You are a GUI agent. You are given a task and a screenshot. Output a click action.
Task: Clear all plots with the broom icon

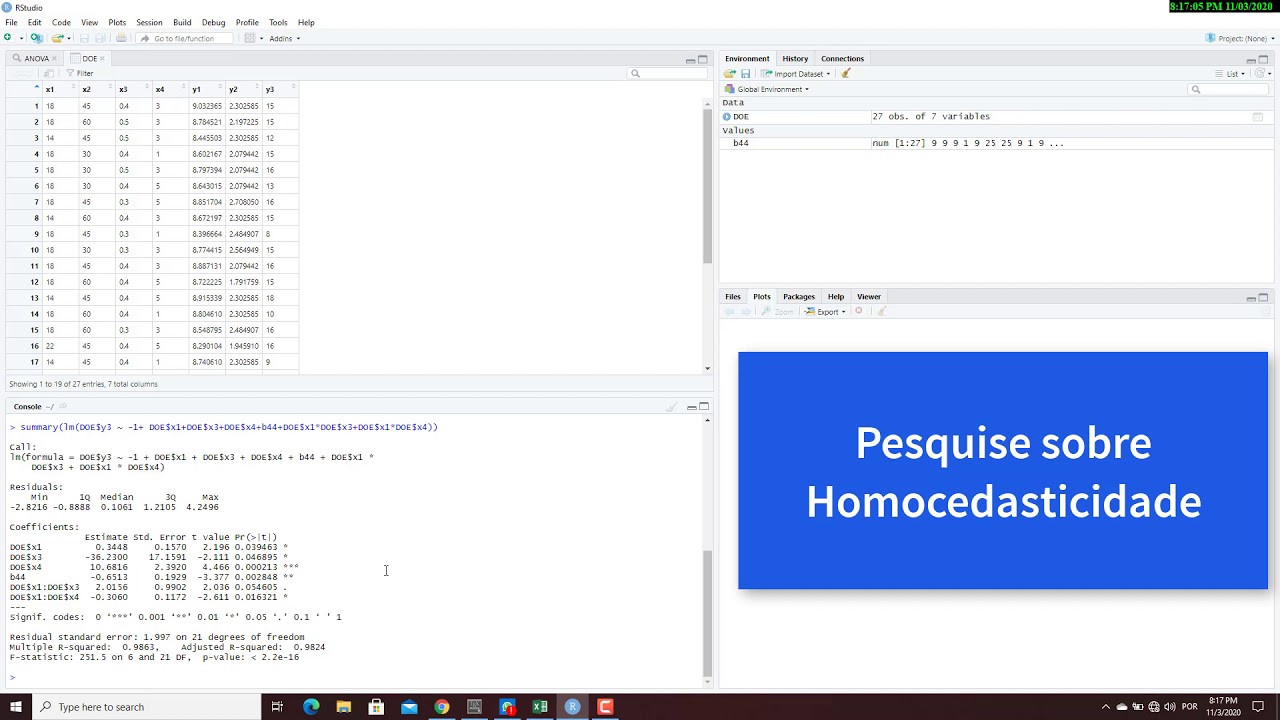coord(881,311)
